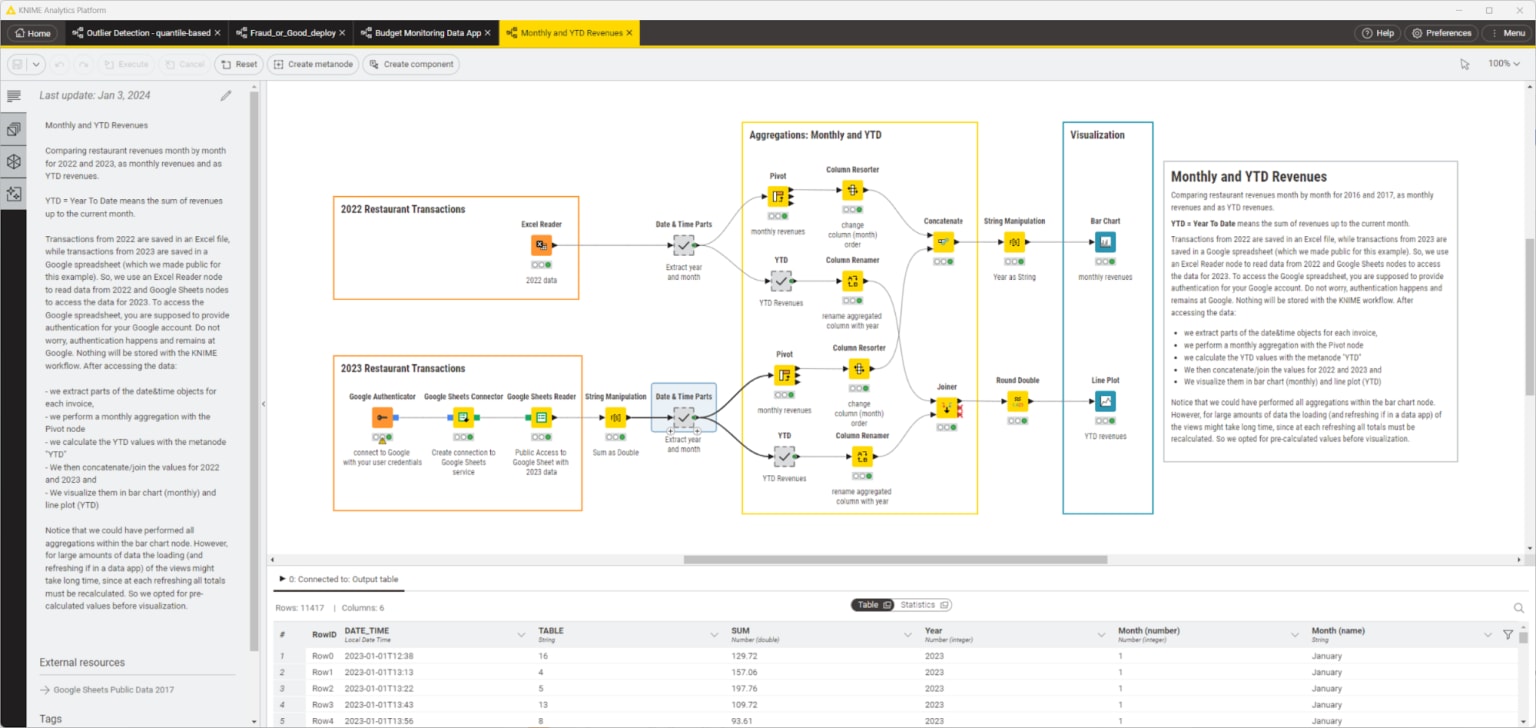The image size is (1536, 728).
Task: Open the AI assistant side panel icon
Action: pos(14,193)
